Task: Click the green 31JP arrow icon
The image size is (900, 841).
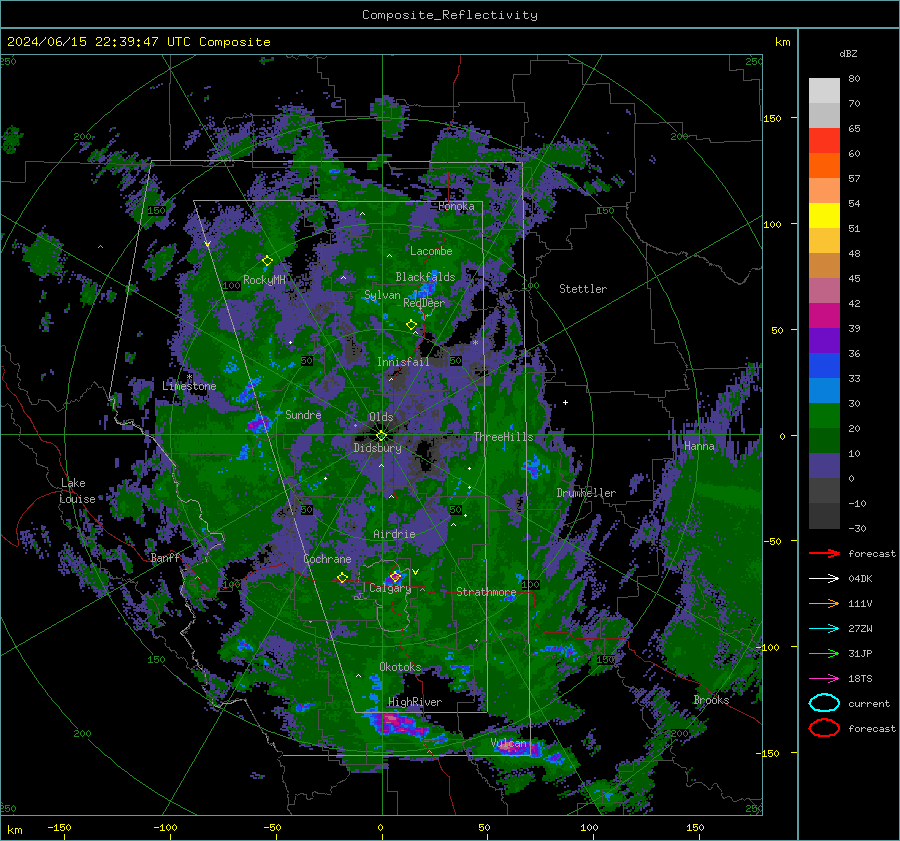Action: [824, 653]
